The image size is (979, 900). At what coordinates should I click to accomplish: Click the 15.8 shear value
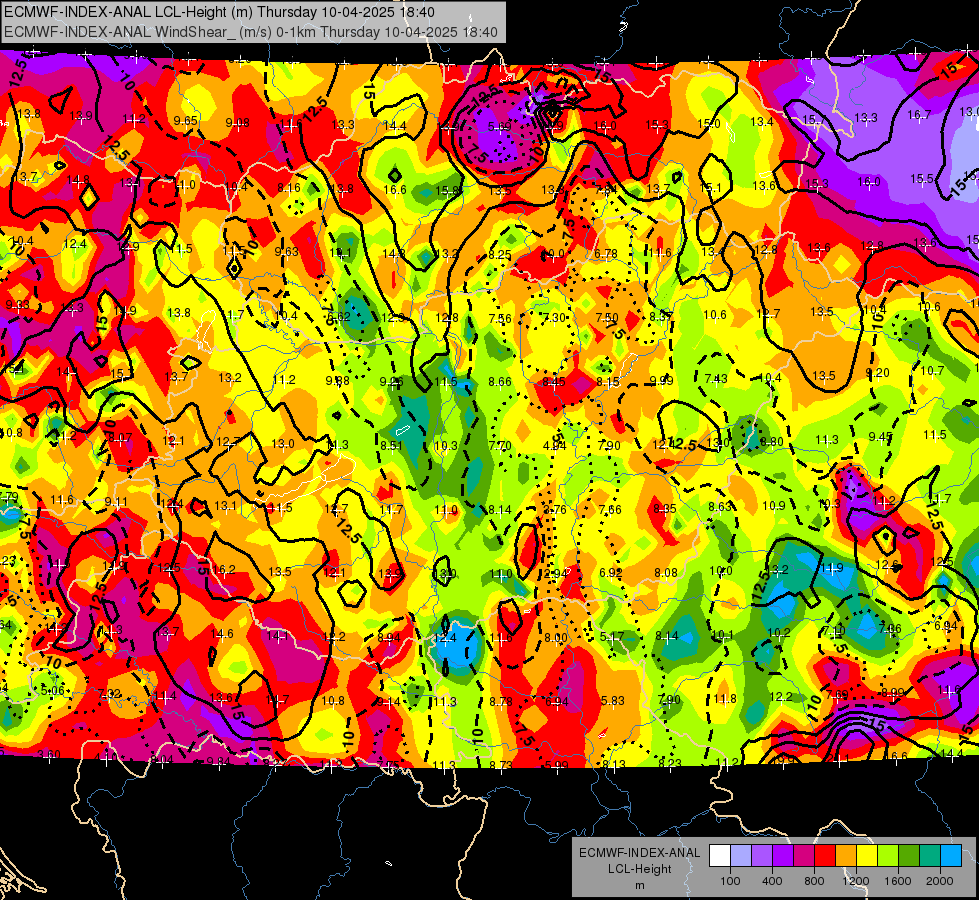click(x=447, y=190)
